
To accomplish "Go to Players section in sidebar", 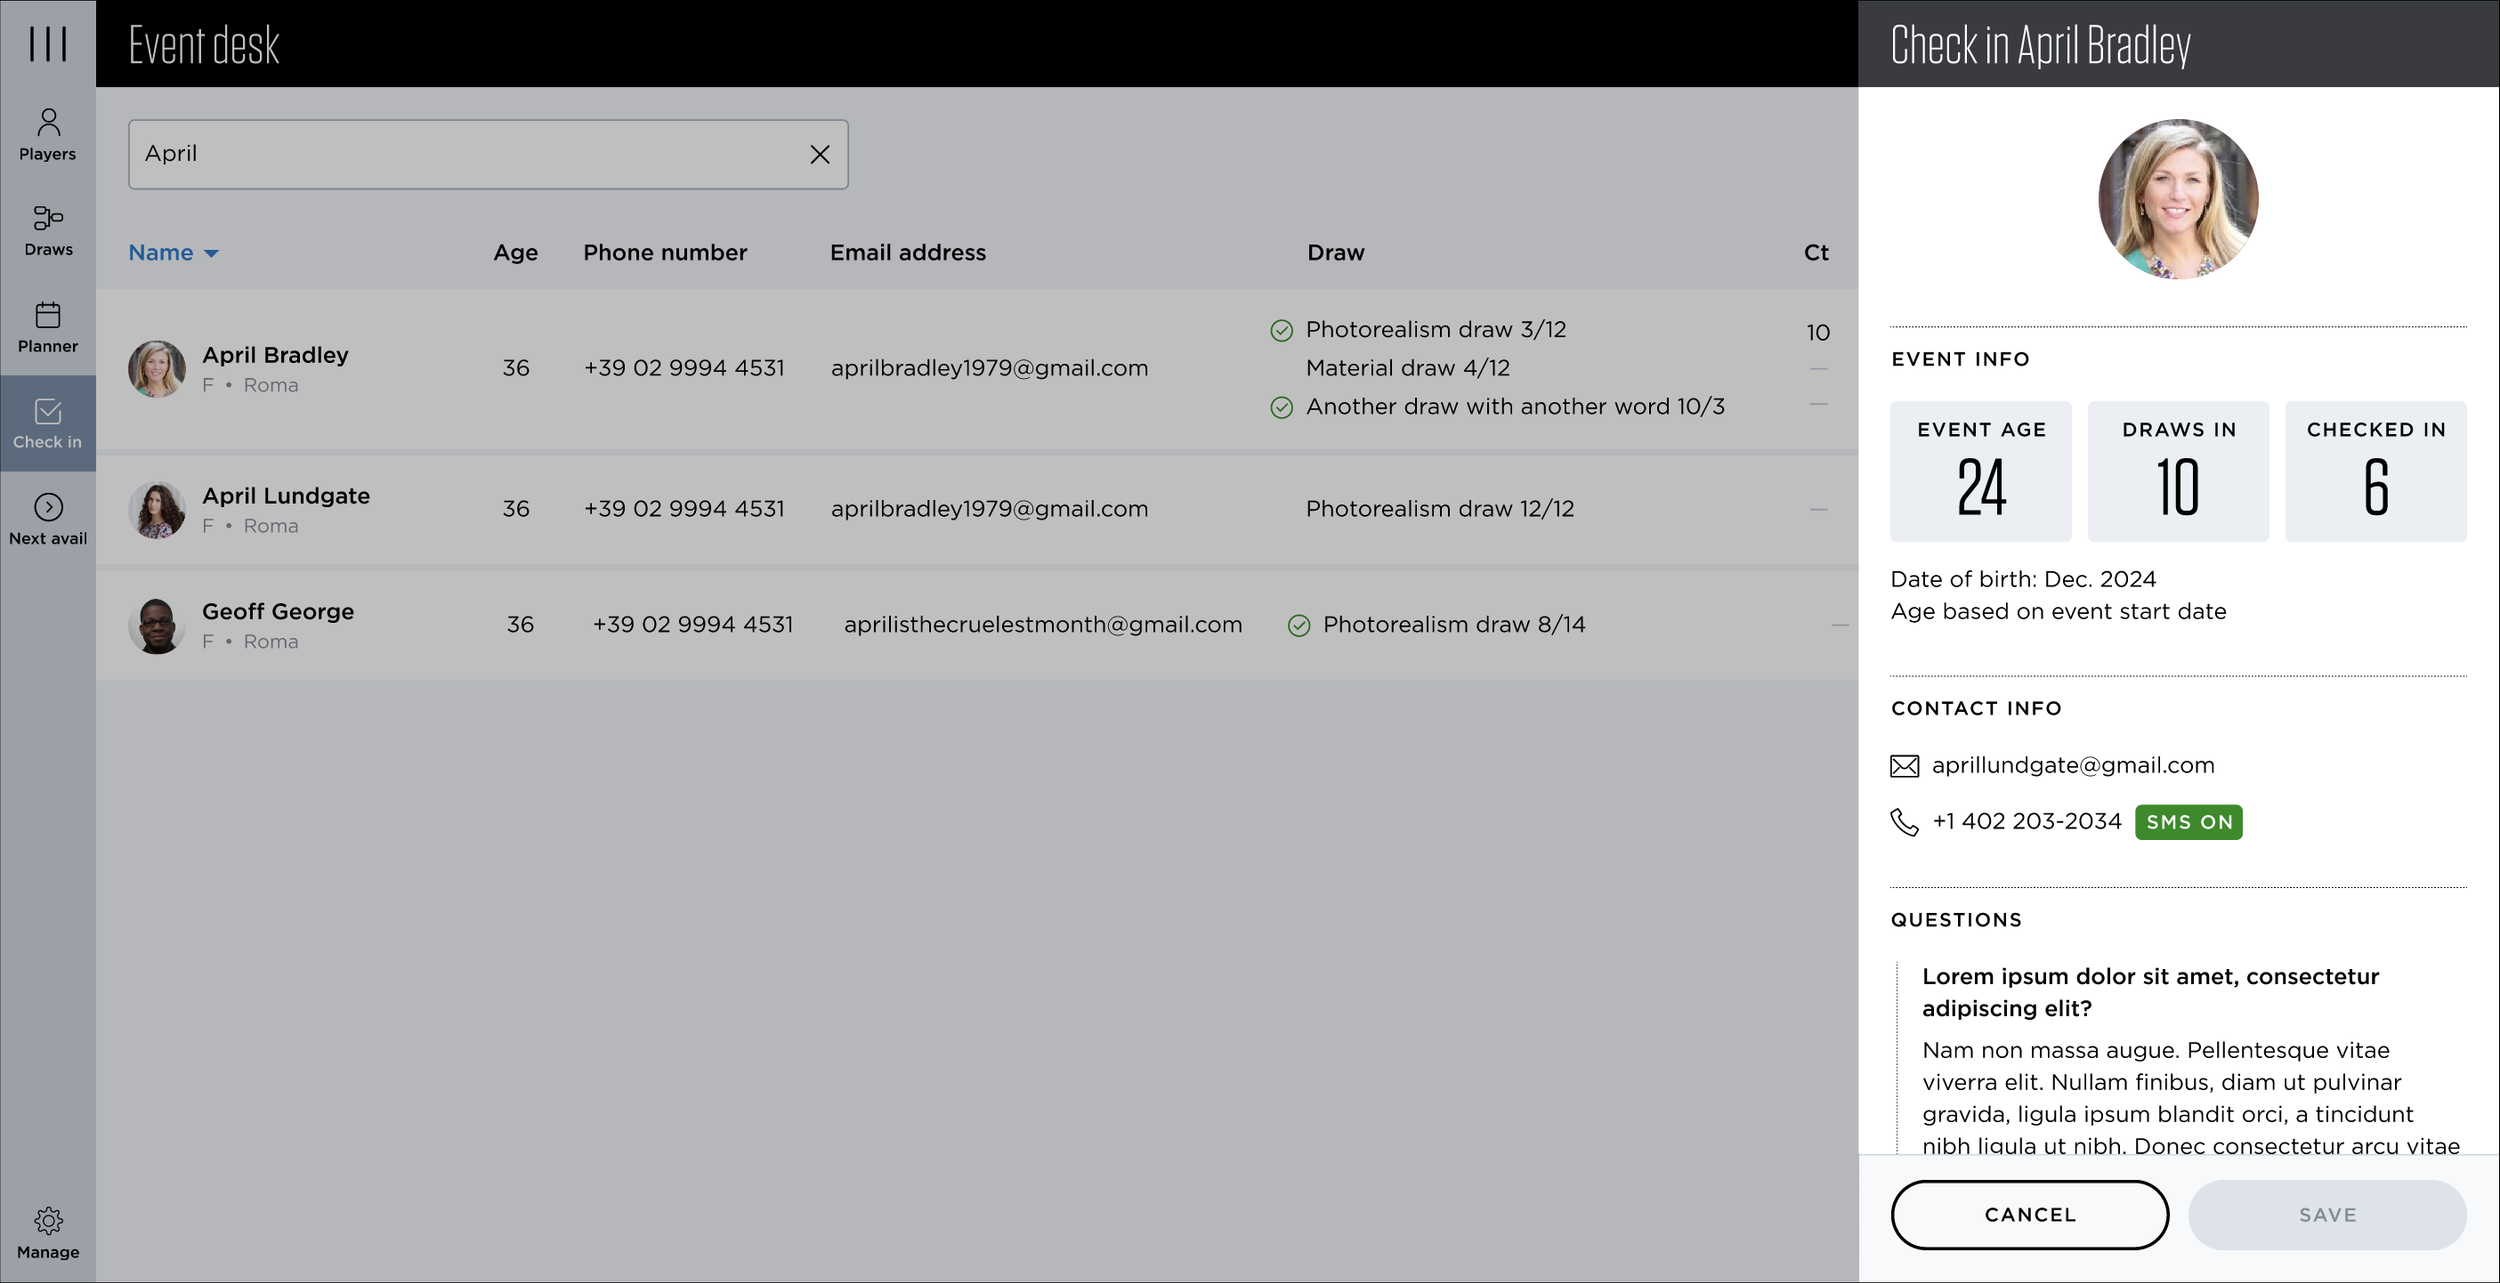I will tap(47, 134).
